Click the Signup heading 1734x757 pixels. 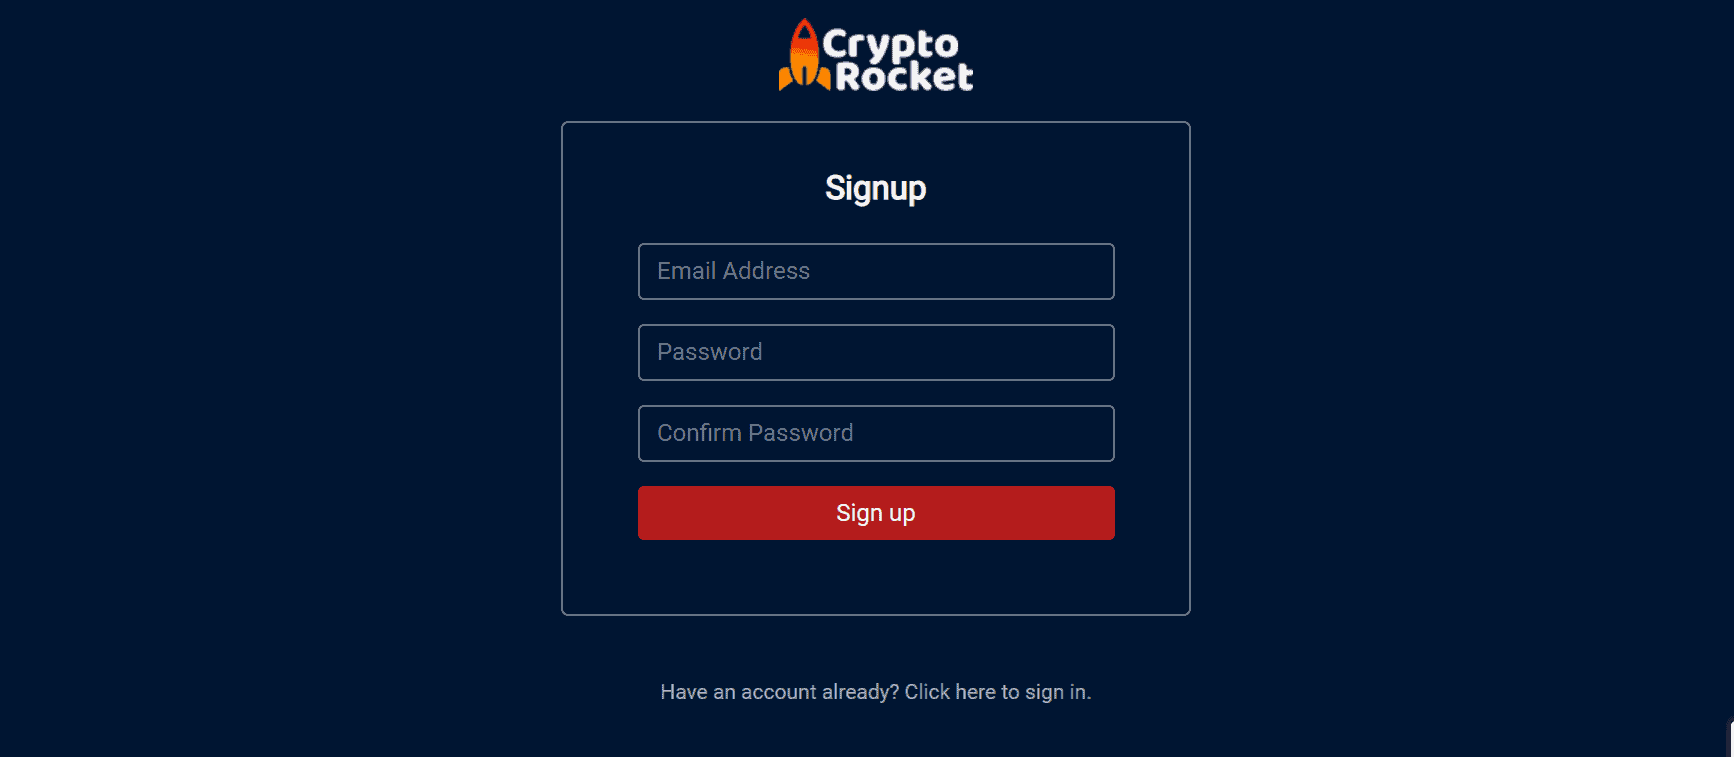pos(876,188)
